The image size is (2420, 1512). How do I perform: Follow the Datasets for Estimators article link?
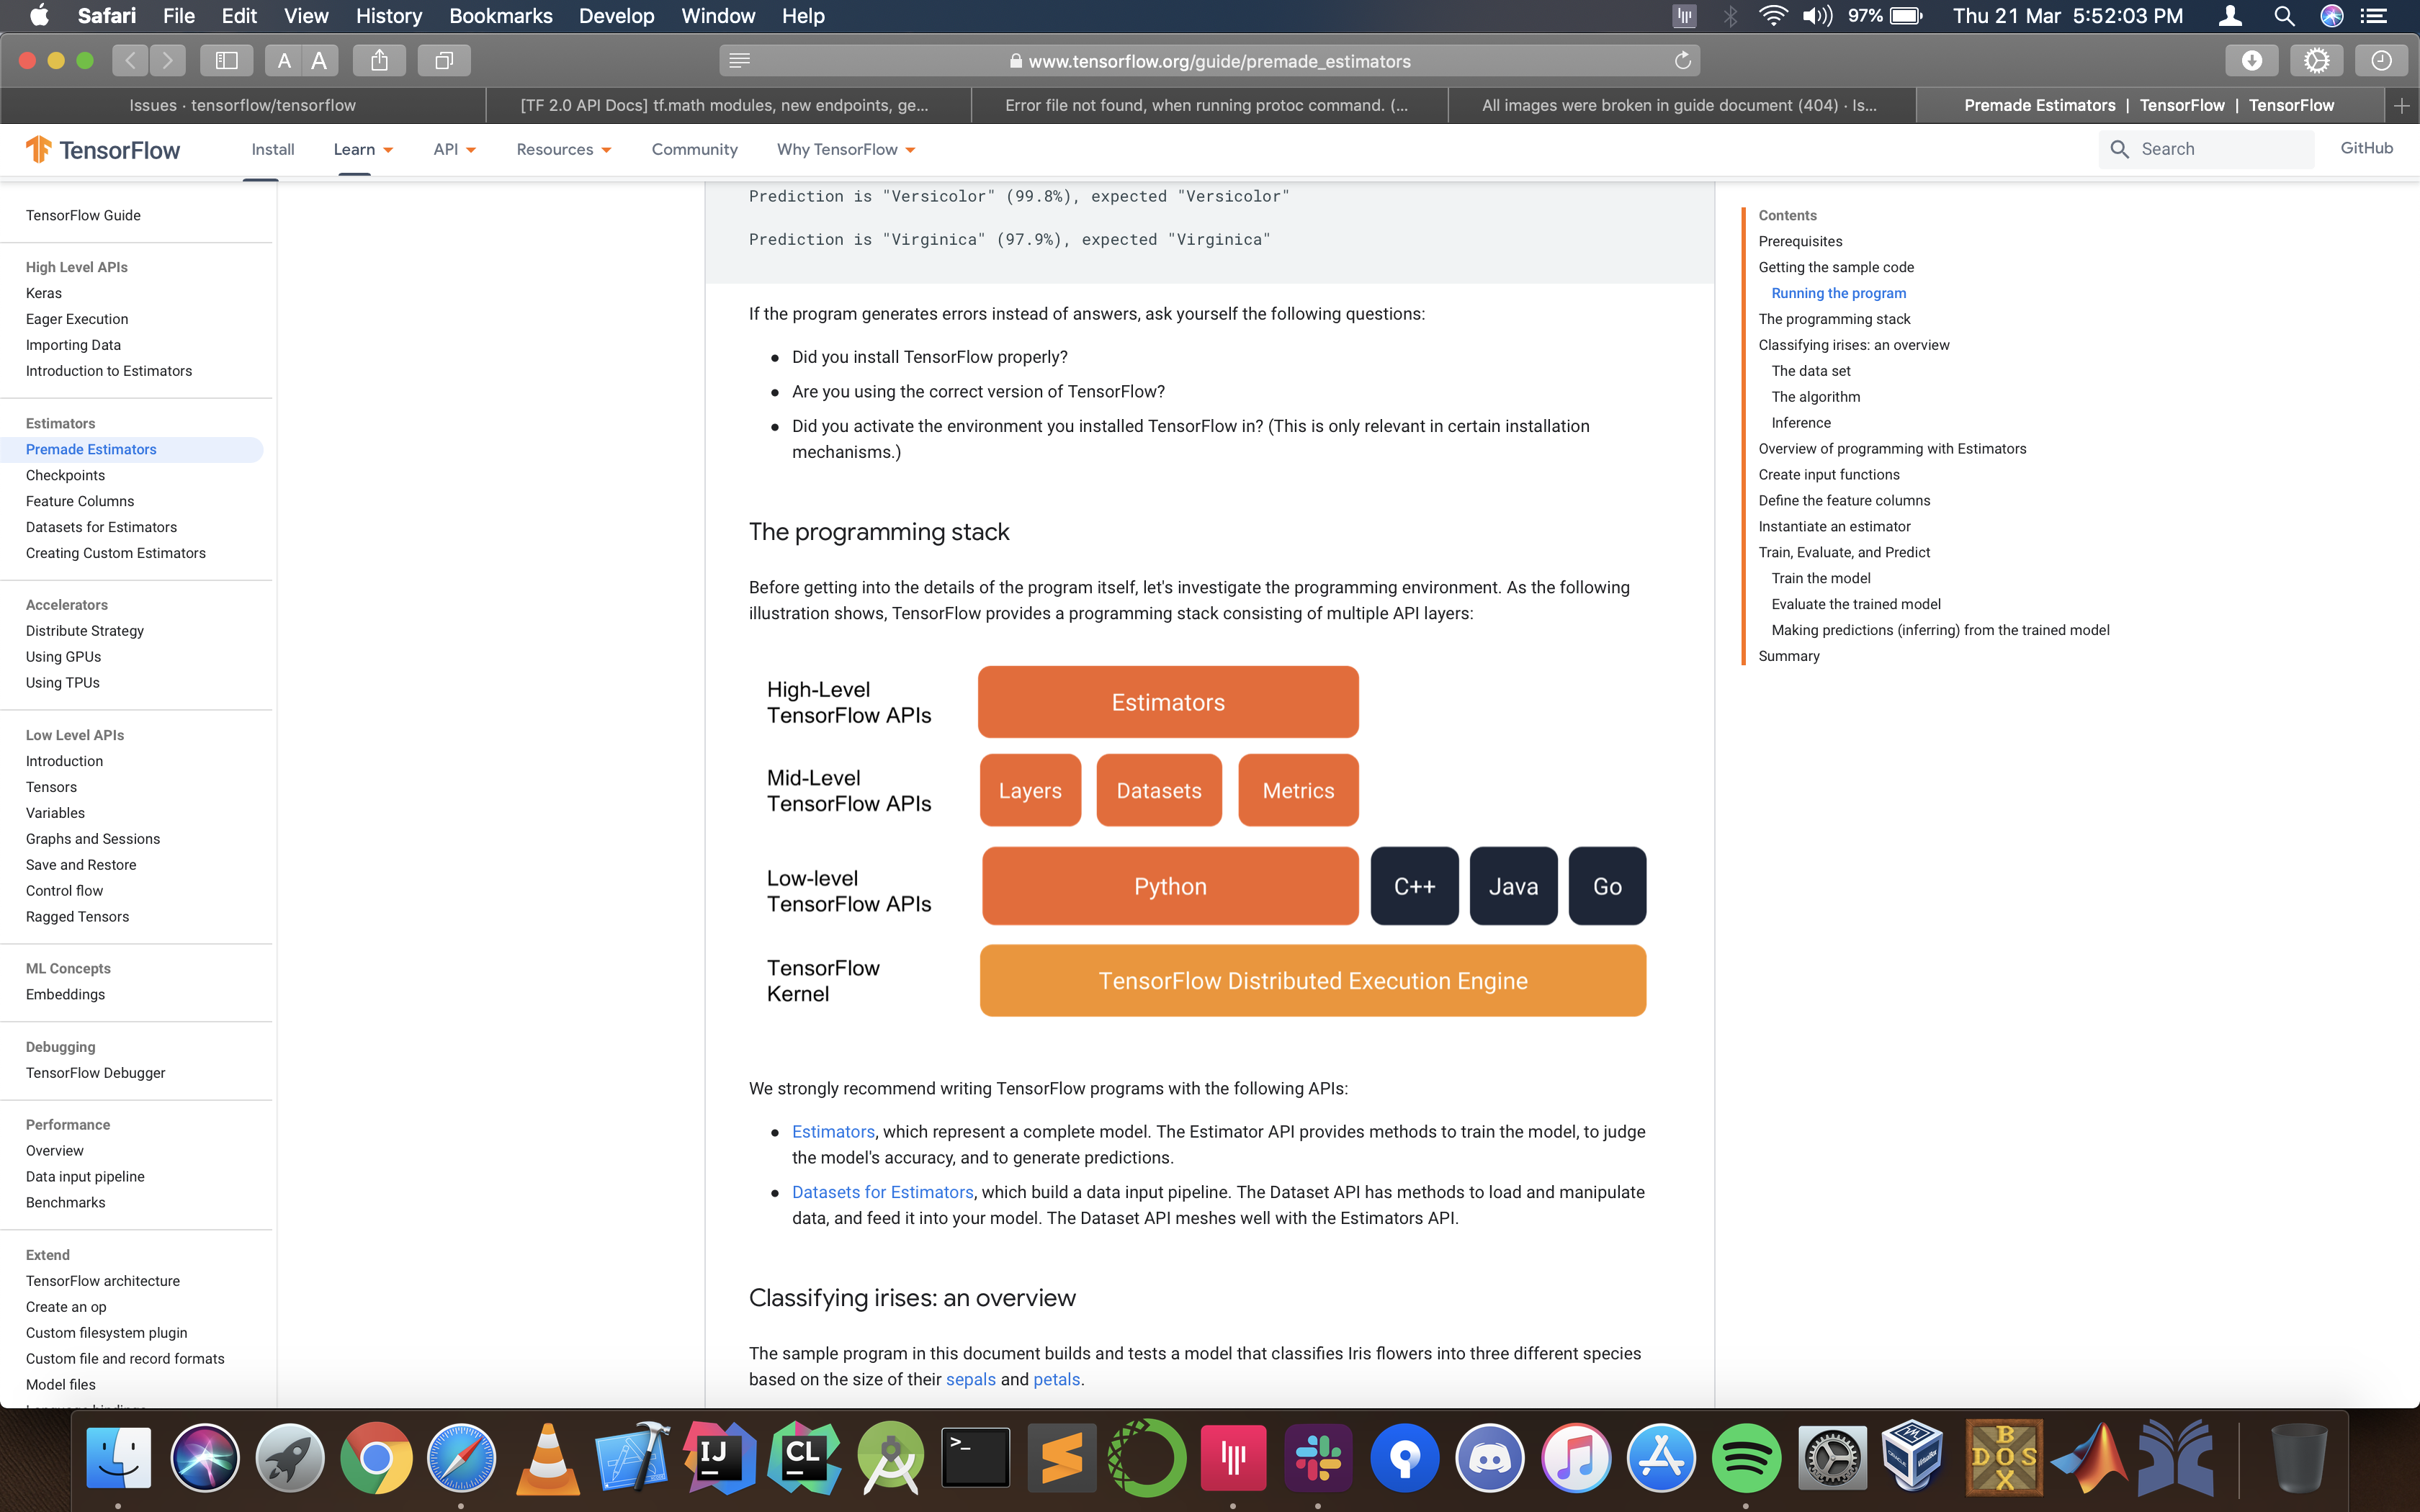(882, 1192)
